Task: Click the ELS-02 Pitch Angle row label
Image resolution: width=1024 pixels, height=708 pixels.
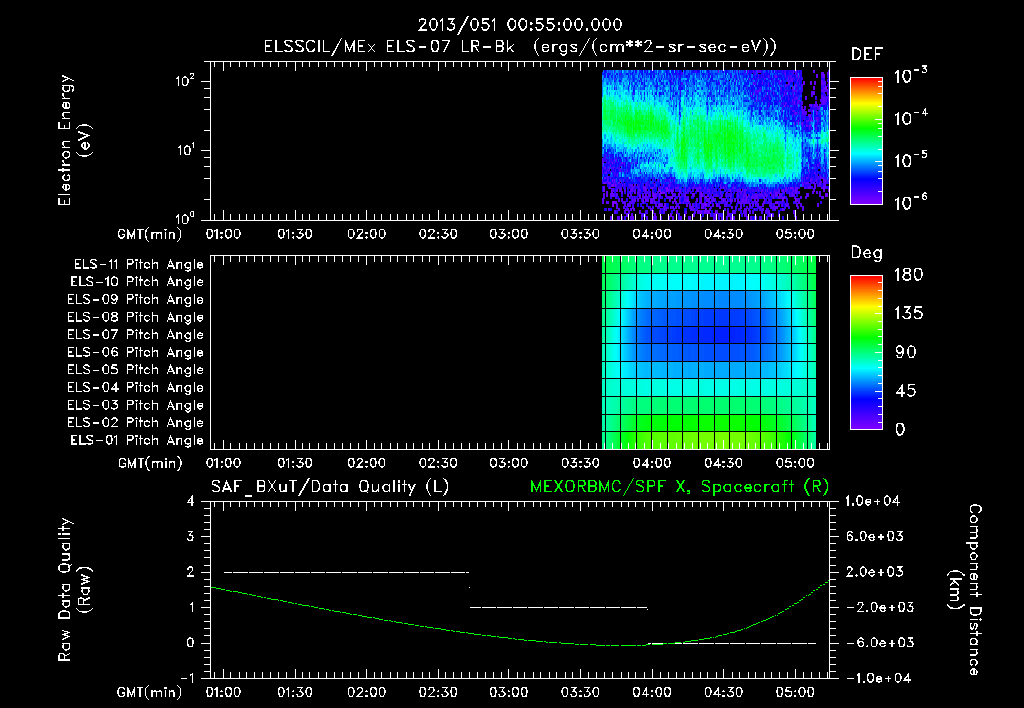Action: click(x=135, y=423)
